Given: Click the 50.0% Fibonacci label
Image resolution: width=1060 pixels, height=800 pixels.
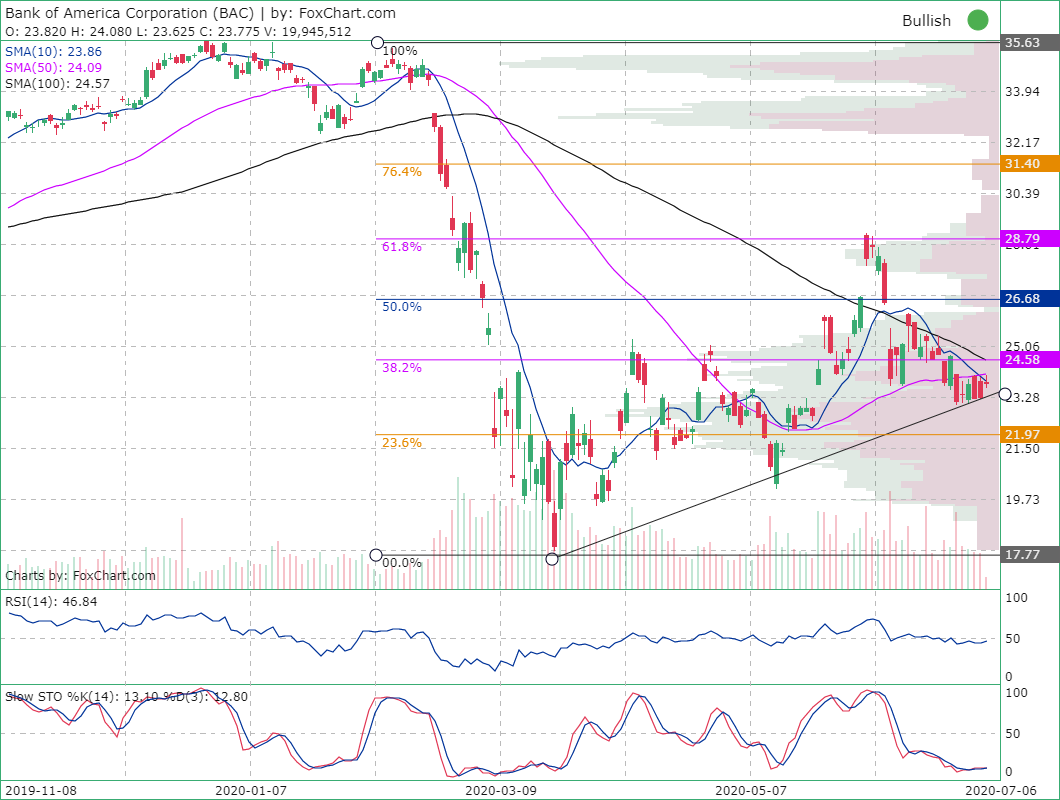Looking at the screenshot, I should 402,307.
